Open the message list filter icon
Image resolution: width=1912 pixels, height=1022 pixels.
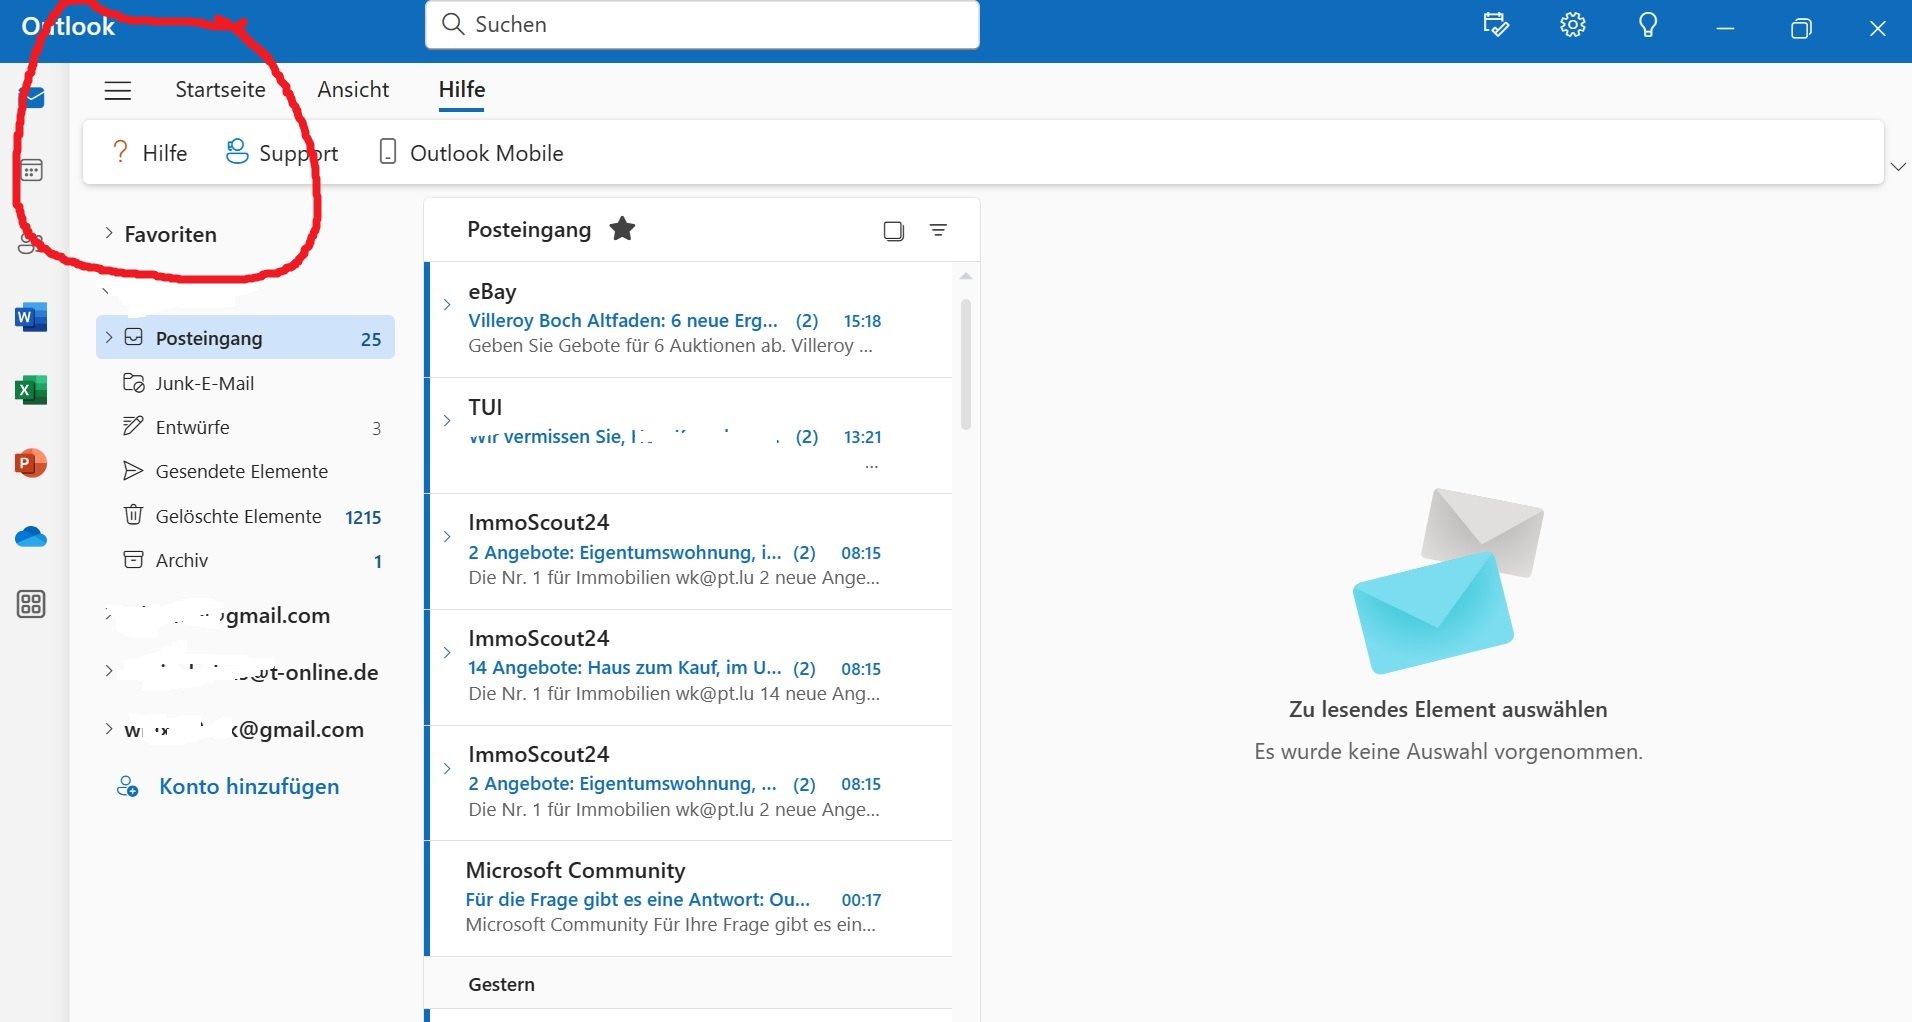[938, 231]
